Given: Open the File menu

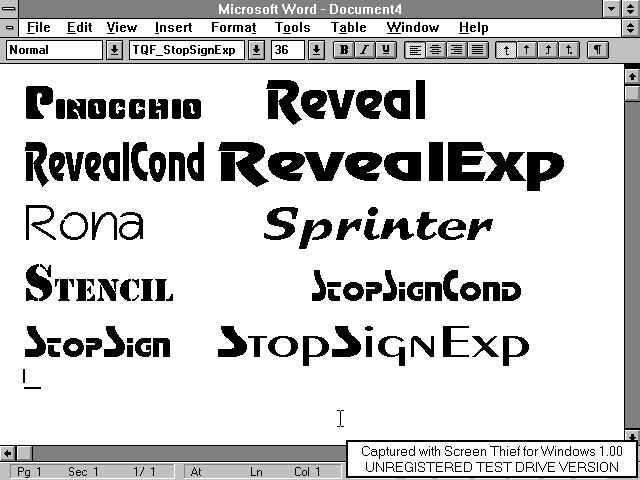Looking at the screenshot, I should coord(38,27).
